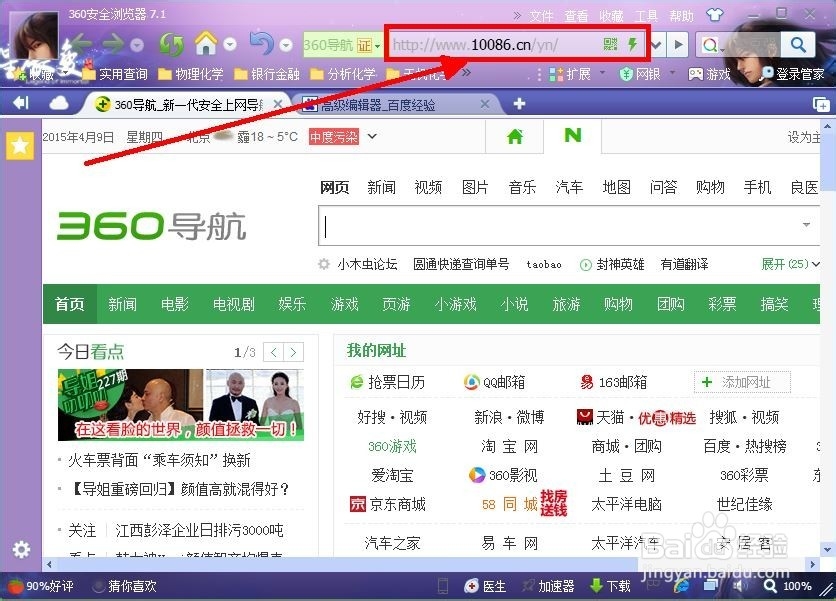Click the green N tab icon
Viewport: 836px width, 601px height.
point(573,135)
